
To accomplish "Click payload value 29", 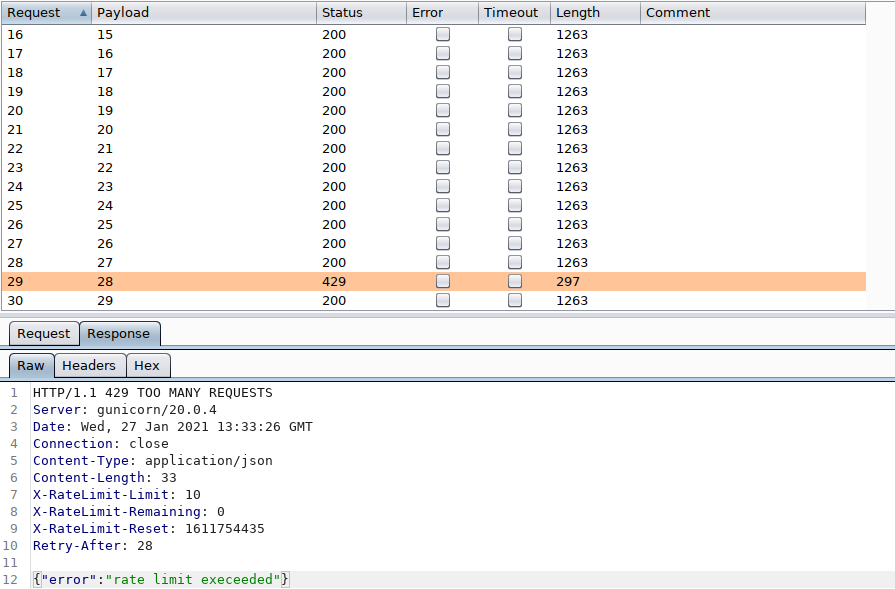I will pos(105,300).
